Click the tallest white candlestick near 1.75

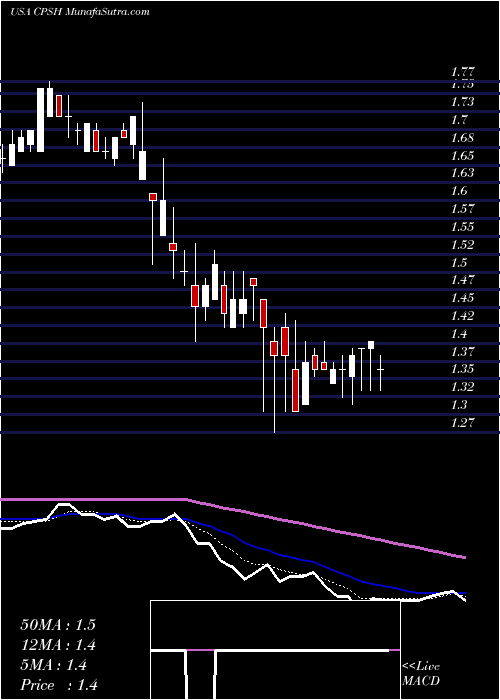[x=40, y=120]
